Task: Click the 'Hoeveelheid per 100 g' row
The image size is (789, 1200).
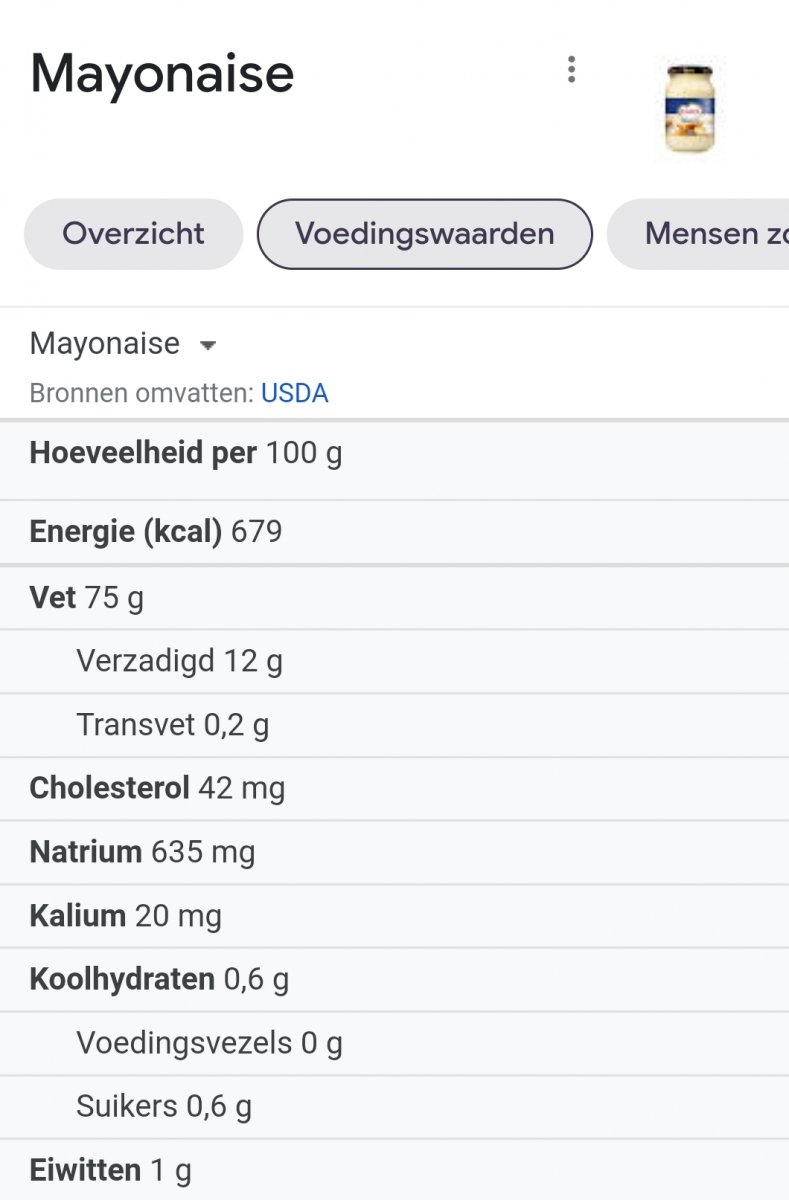Action: pyautogui.click(x=186, y=453)
